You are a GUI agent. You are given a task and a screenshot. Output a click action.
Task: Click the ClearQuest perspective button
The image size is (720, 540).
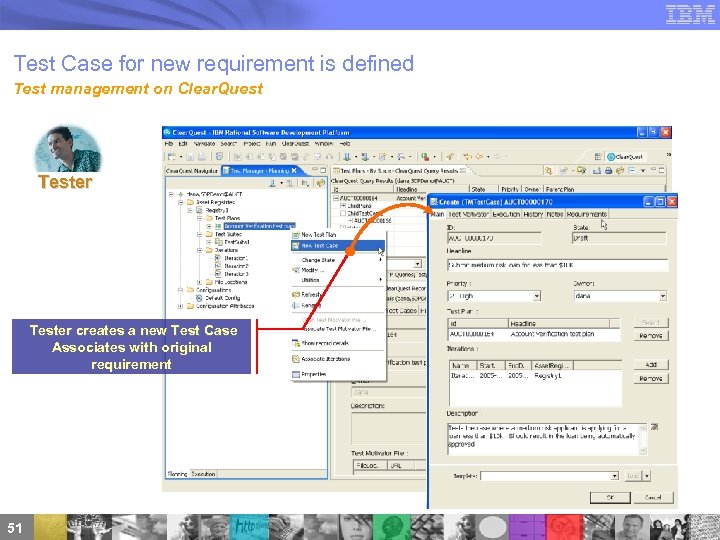click(625, 157)
